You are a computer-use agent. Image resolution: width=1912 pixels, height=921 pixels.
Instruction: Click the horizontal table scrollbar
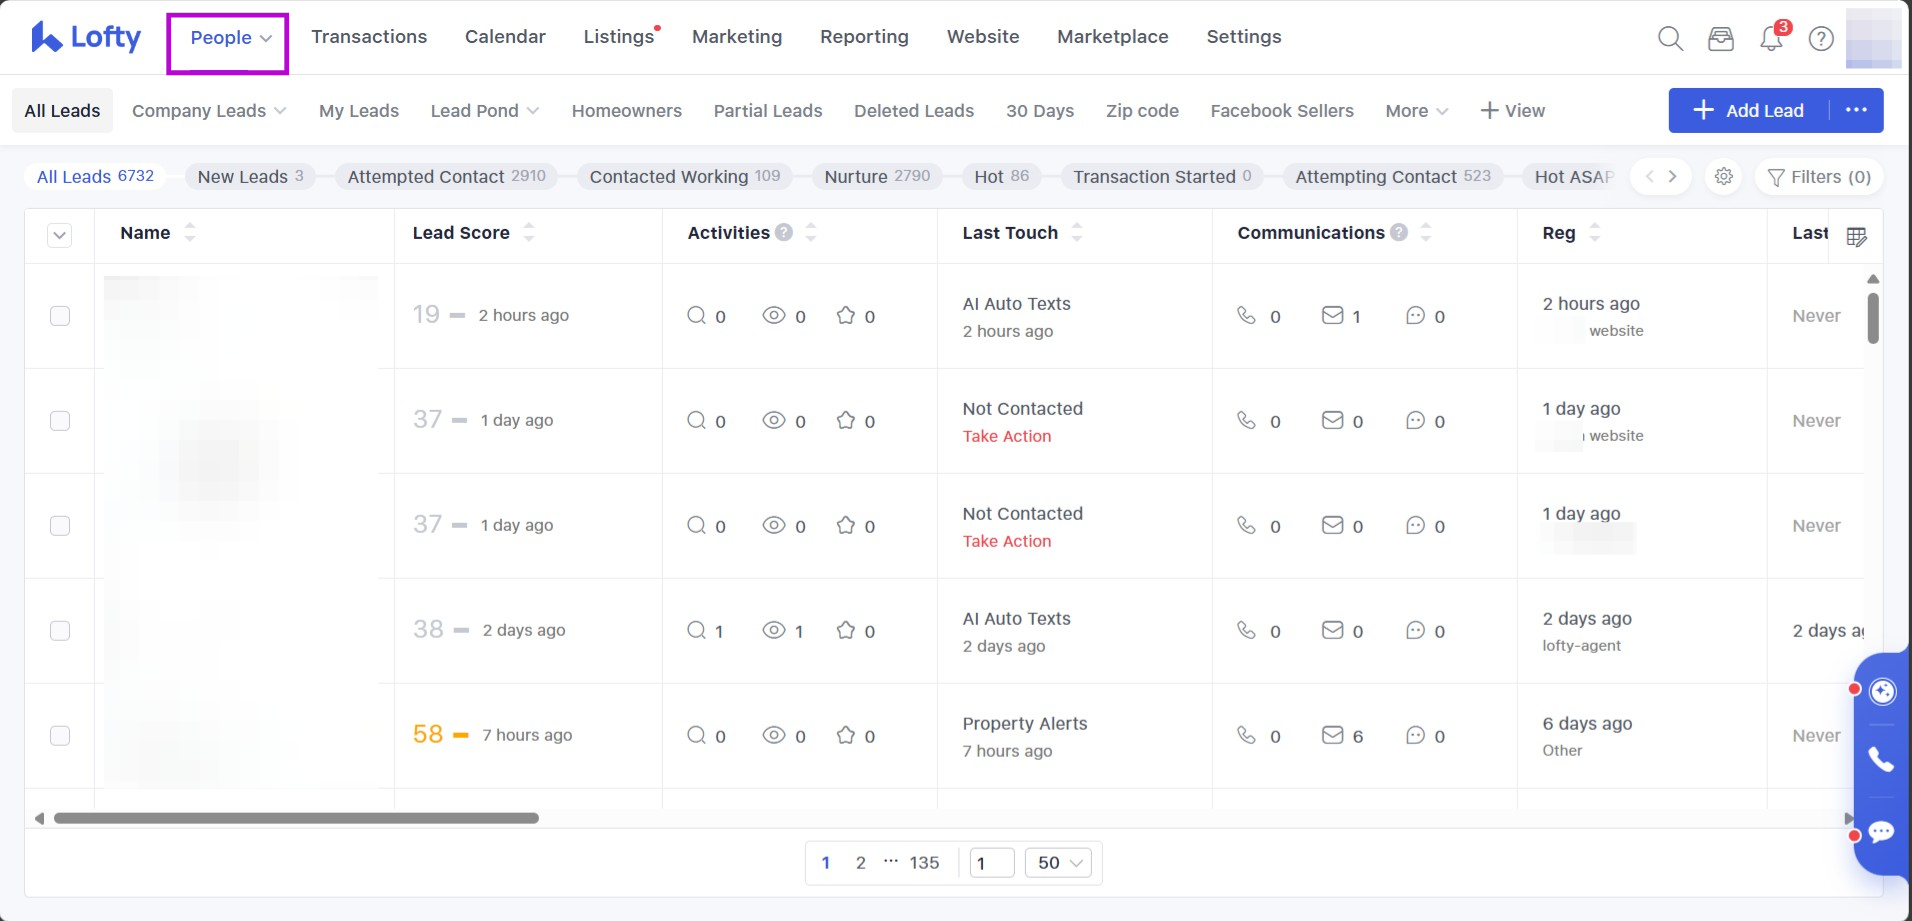[x=296, y=818]
